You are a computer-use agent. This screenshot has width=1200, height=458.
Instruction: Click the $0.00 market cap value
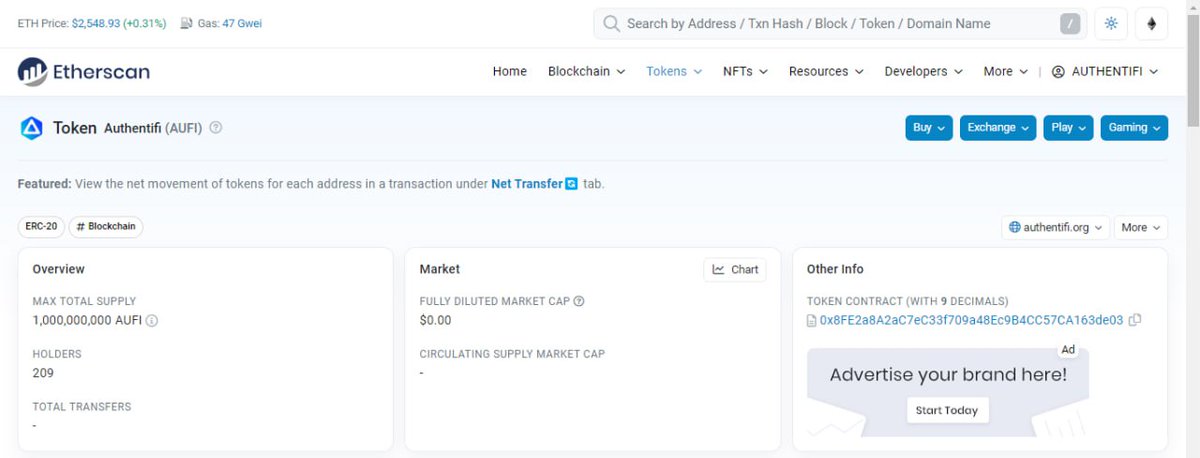(435, 321)
